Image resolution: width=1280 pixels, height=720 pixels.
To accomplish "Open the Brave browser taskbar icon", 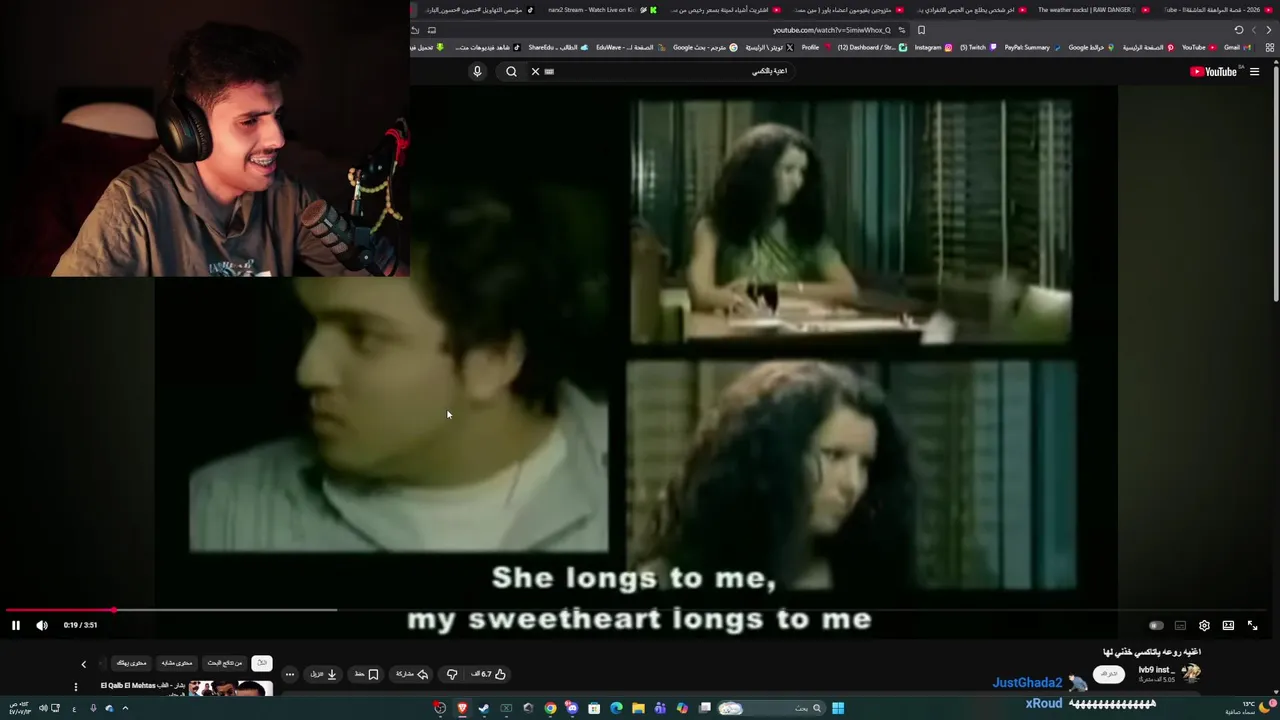I will pyautogui.click(x=462, y=708).
